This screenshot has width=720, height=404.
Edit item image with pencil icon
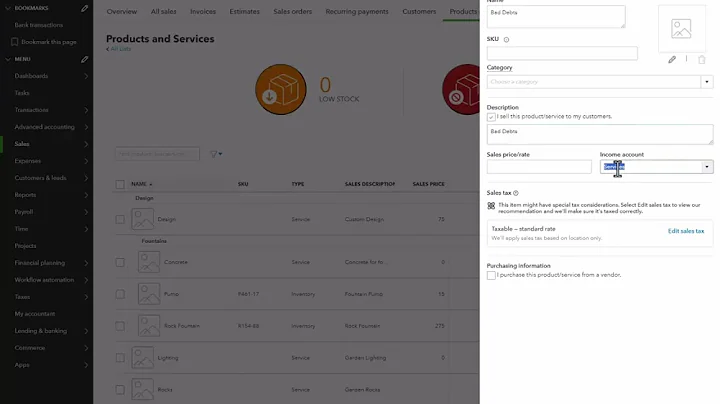tap(672, 59)
